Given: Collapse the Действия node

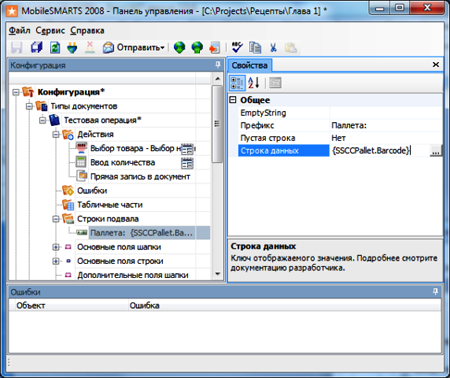Looking at the screenshot, I should coord(56,134).
